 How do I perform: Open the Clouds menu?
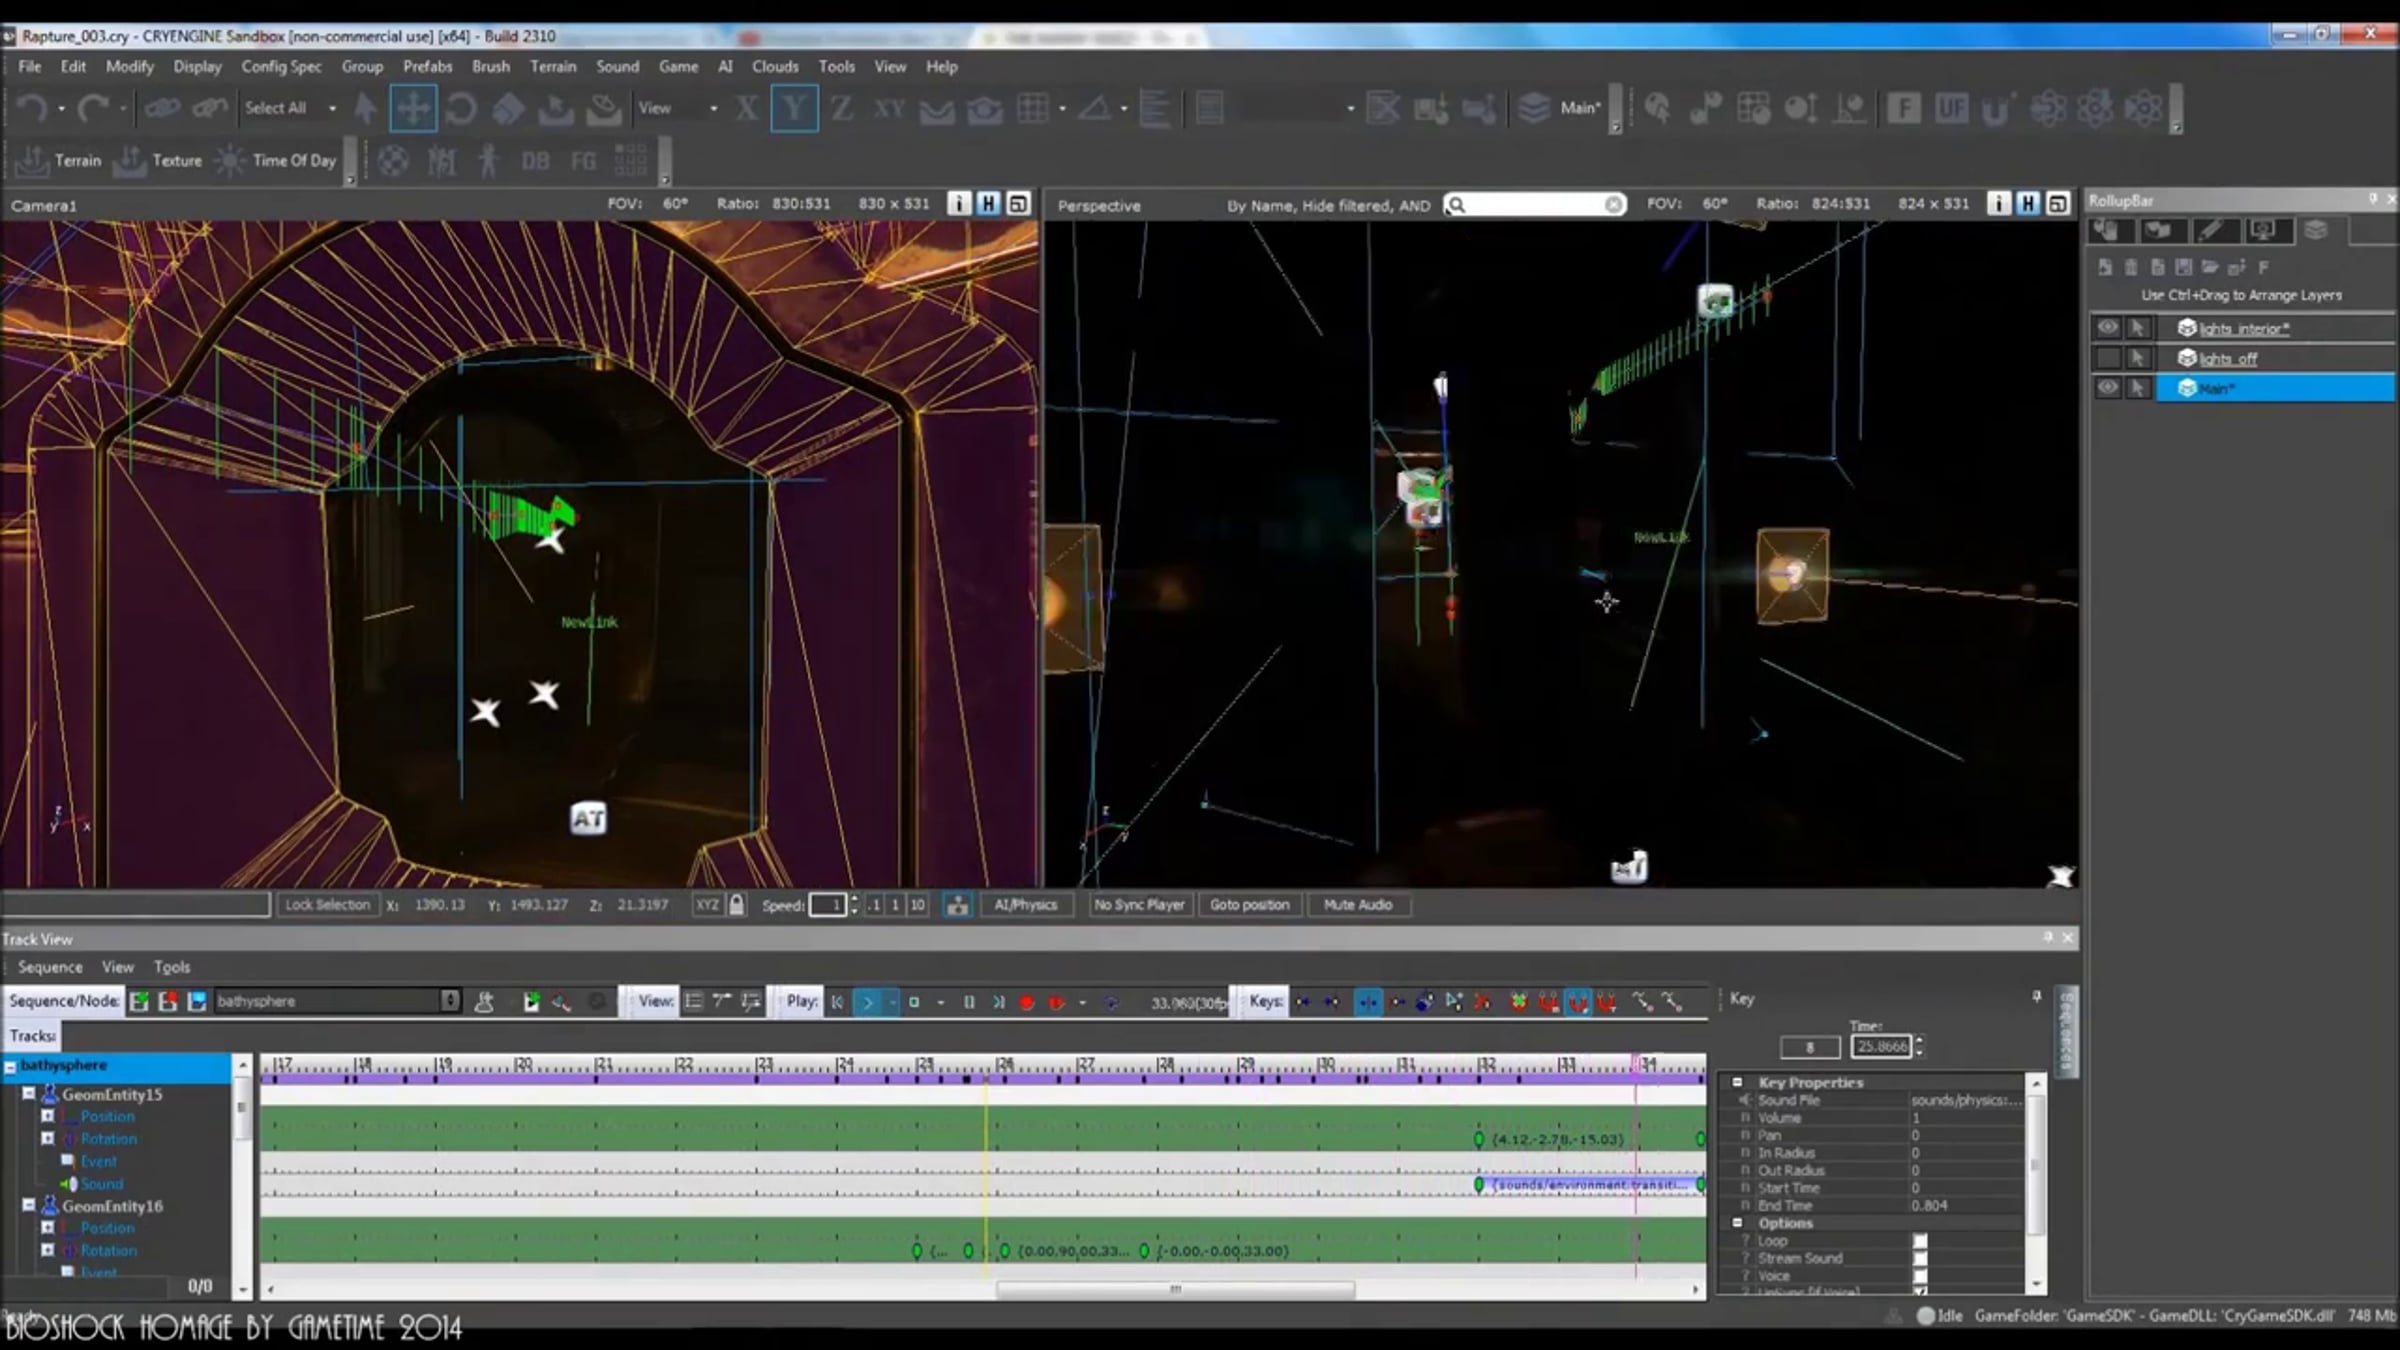click(x=775, y=66)
